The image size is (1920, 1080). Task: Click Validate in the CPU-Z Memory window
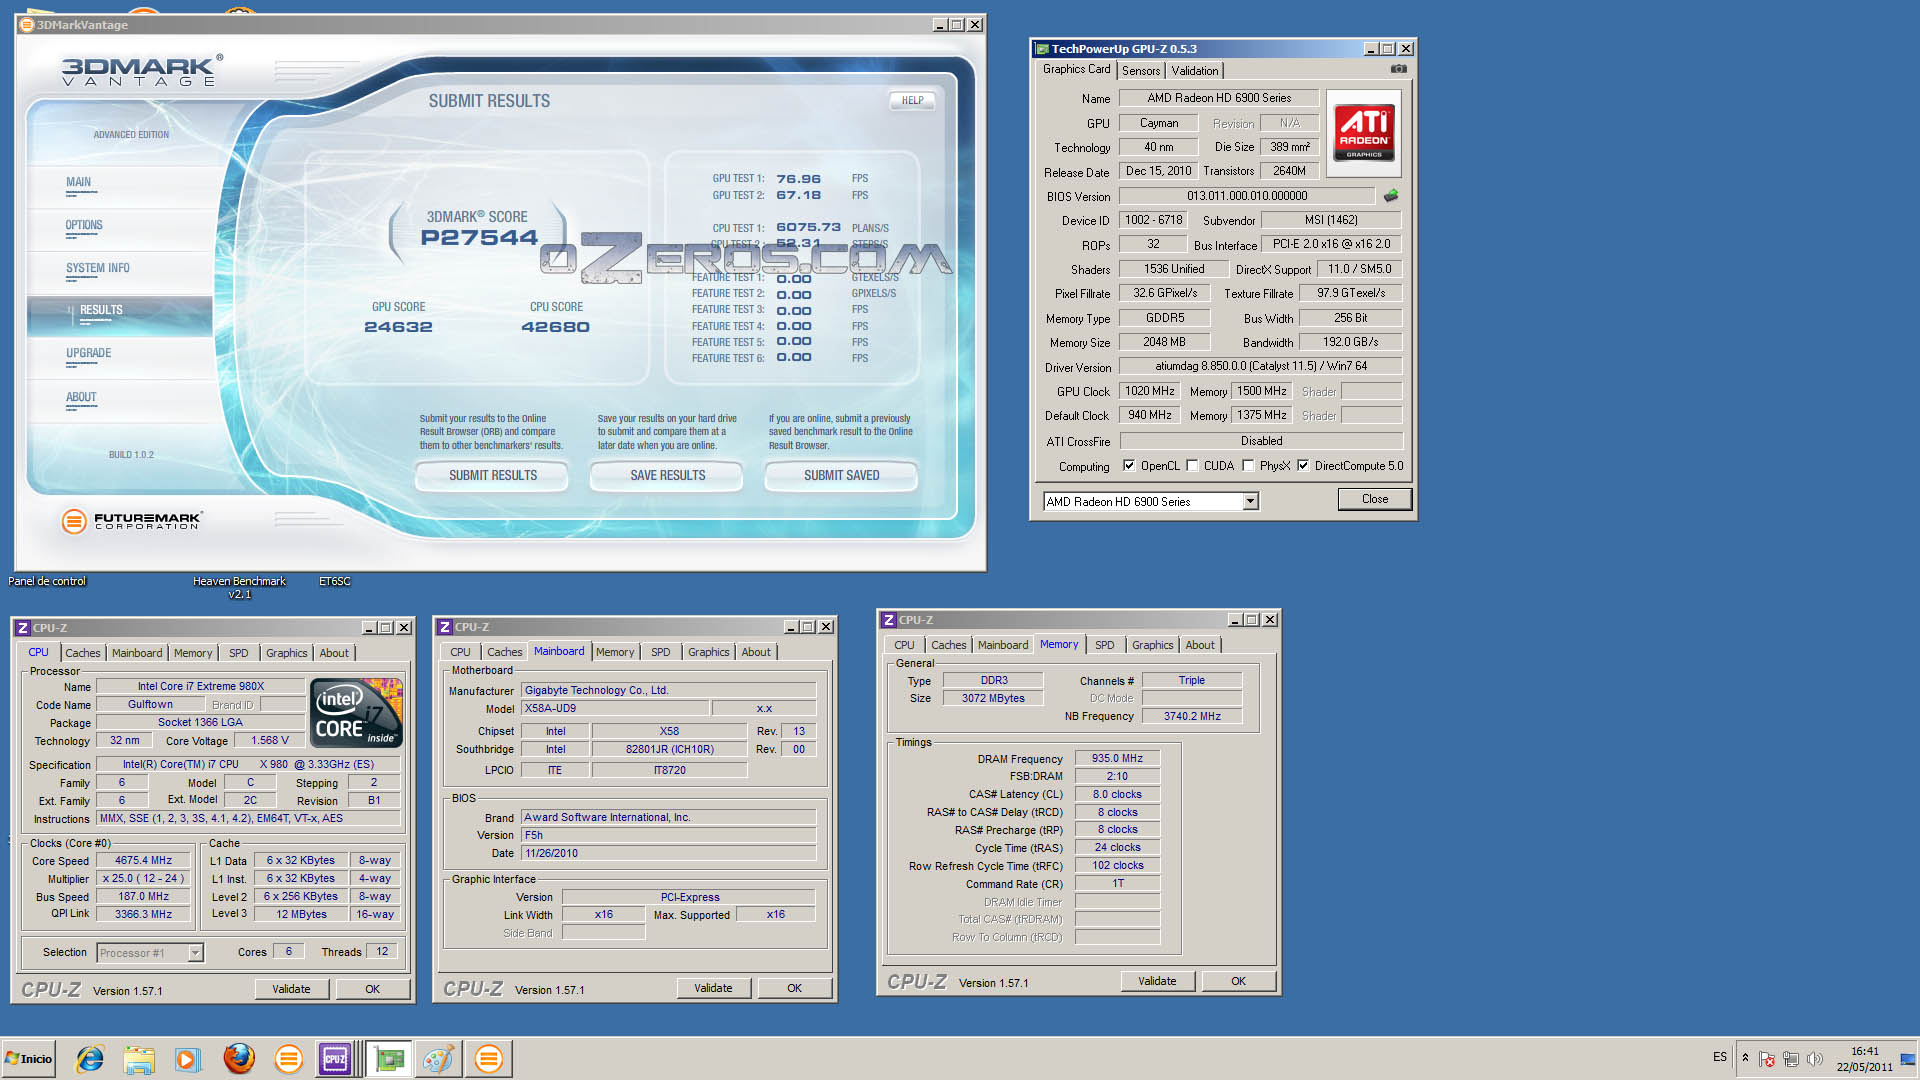tap(1157, 982)
